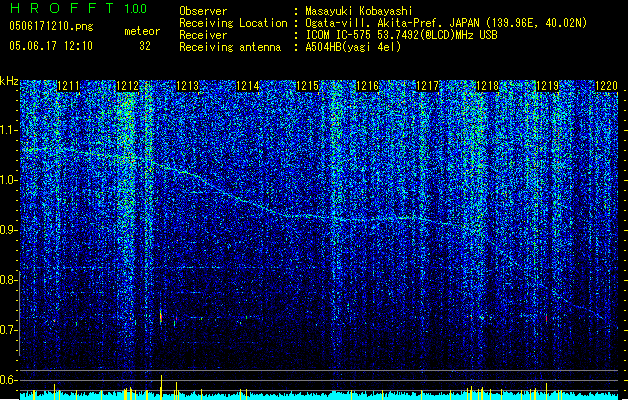Click the HROFFT 1.0.0 title text

[78, 8]
